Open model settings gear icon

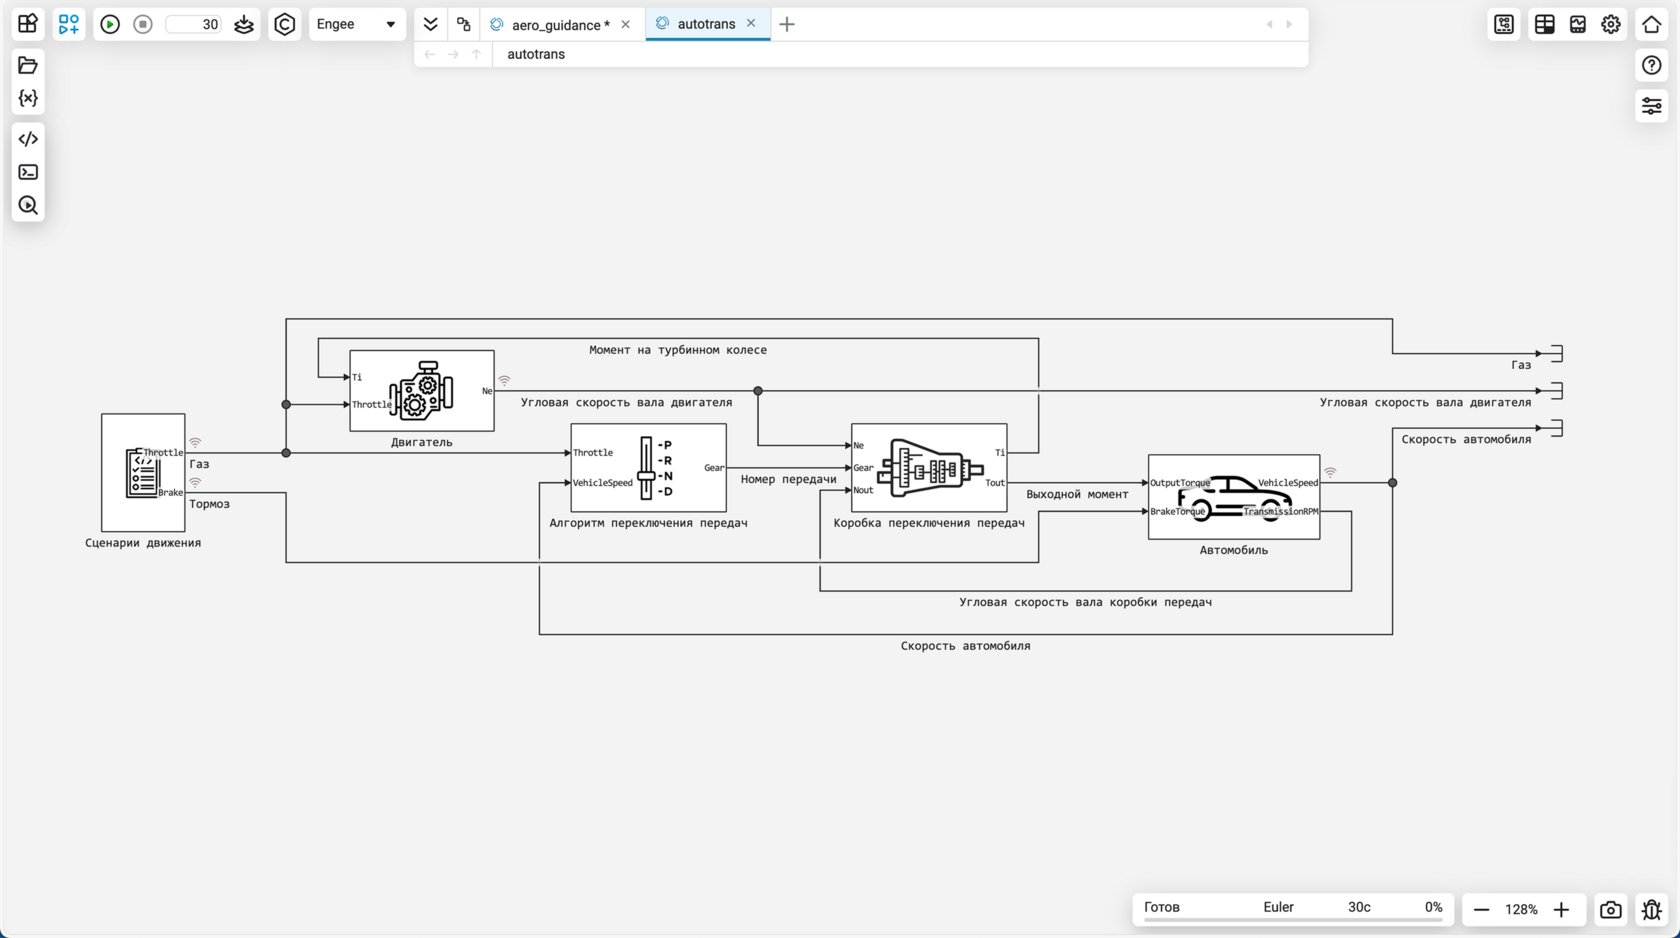point(1611,24)
